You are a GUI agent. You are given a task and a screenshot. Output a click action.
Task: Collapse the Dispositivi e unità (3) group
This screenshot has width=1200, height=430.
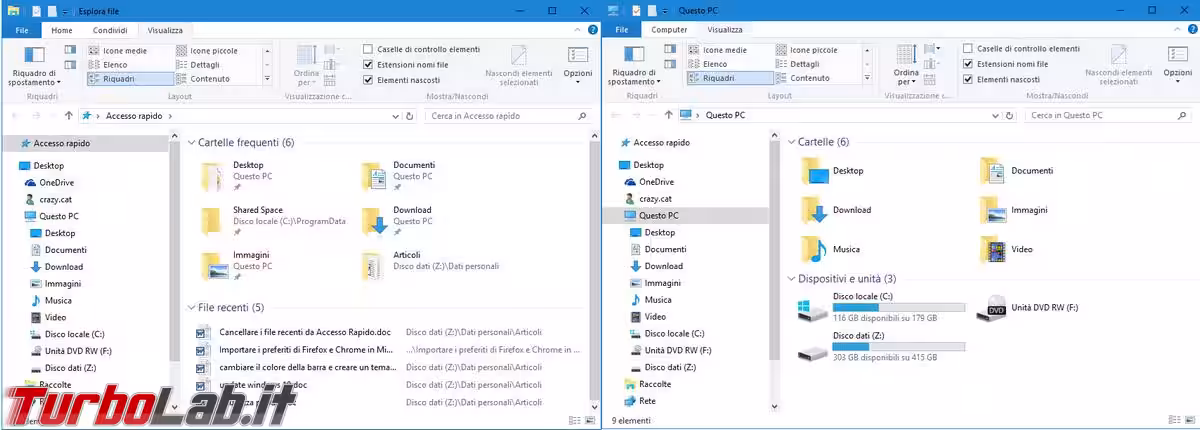tap(791, 278)
